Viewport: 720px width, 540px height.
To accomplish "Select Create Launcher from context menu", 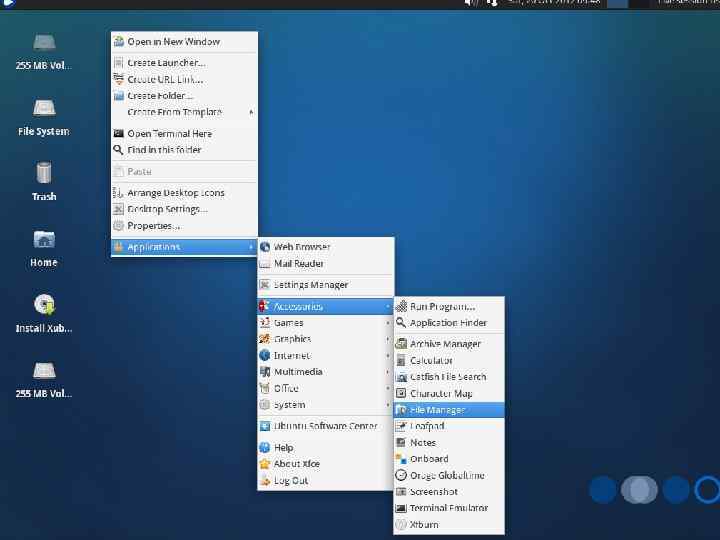I will [x=184, y=63].
